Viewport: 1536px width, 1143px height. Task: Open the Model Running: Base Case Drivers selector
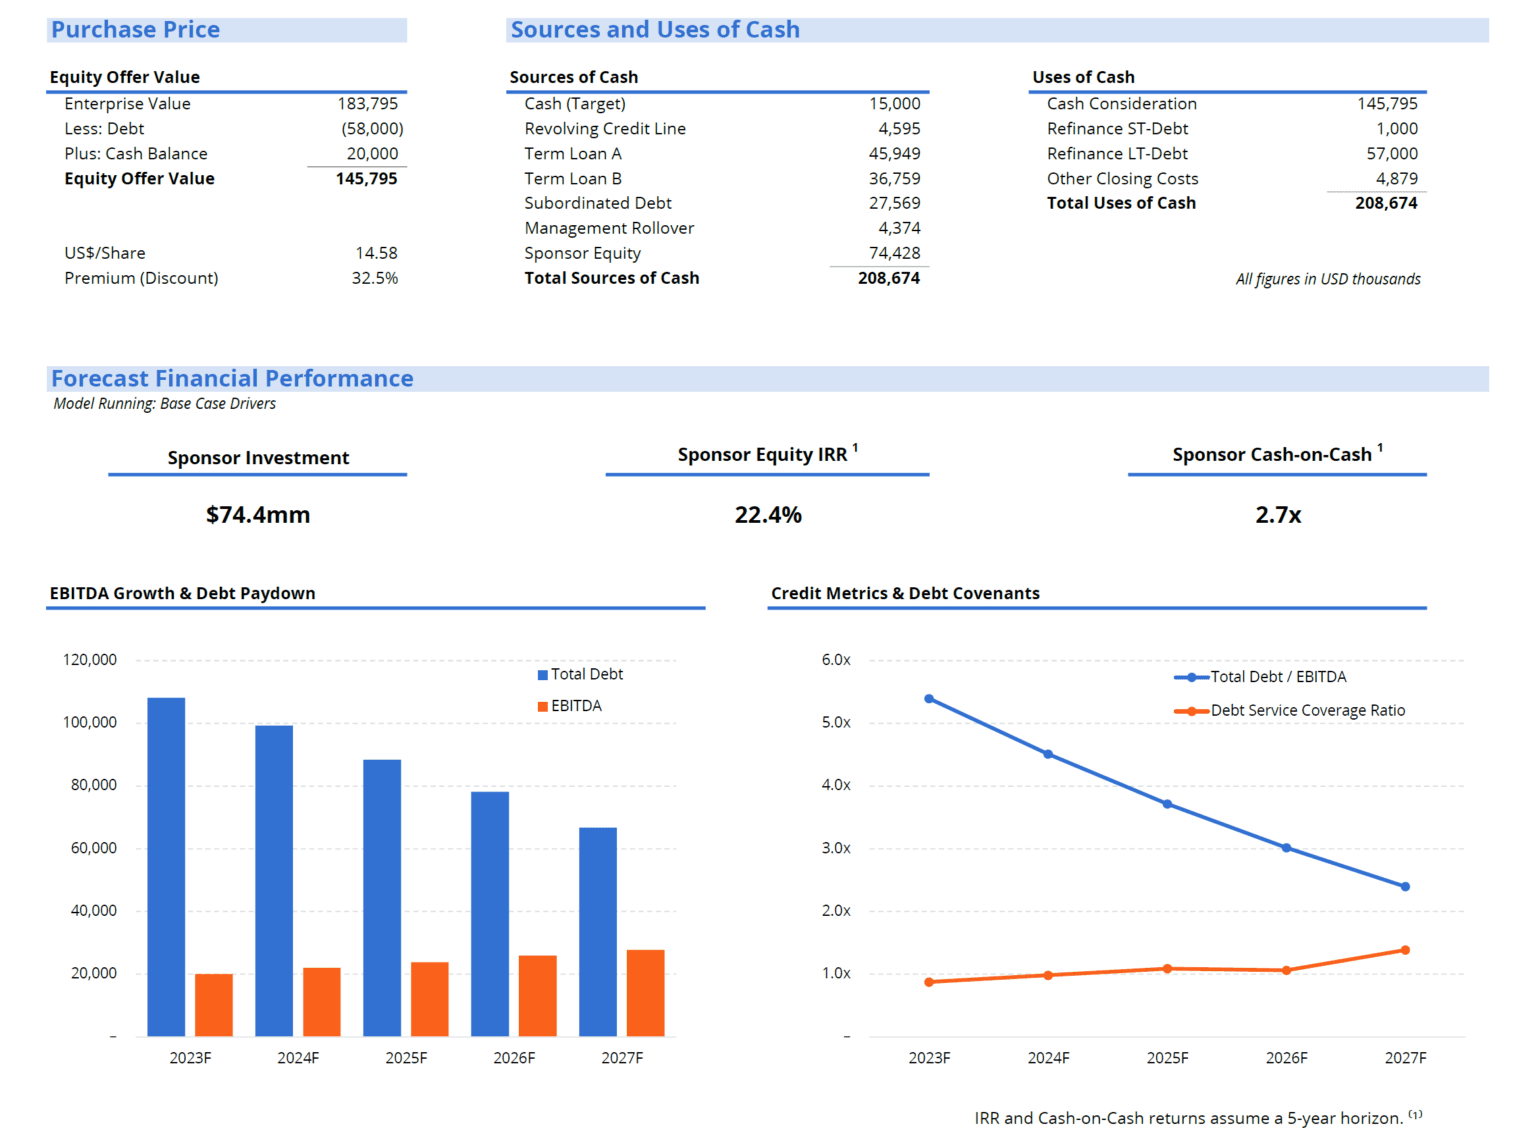(x=165, y=404)
